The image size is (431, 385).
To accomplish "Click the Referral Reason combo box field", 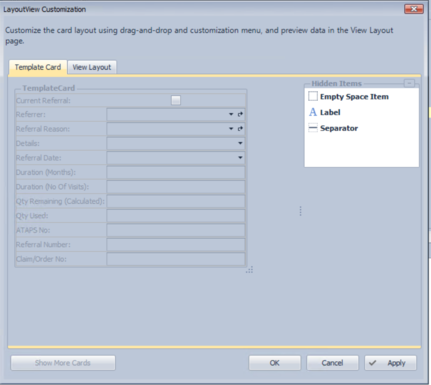I will coord(176,129).
